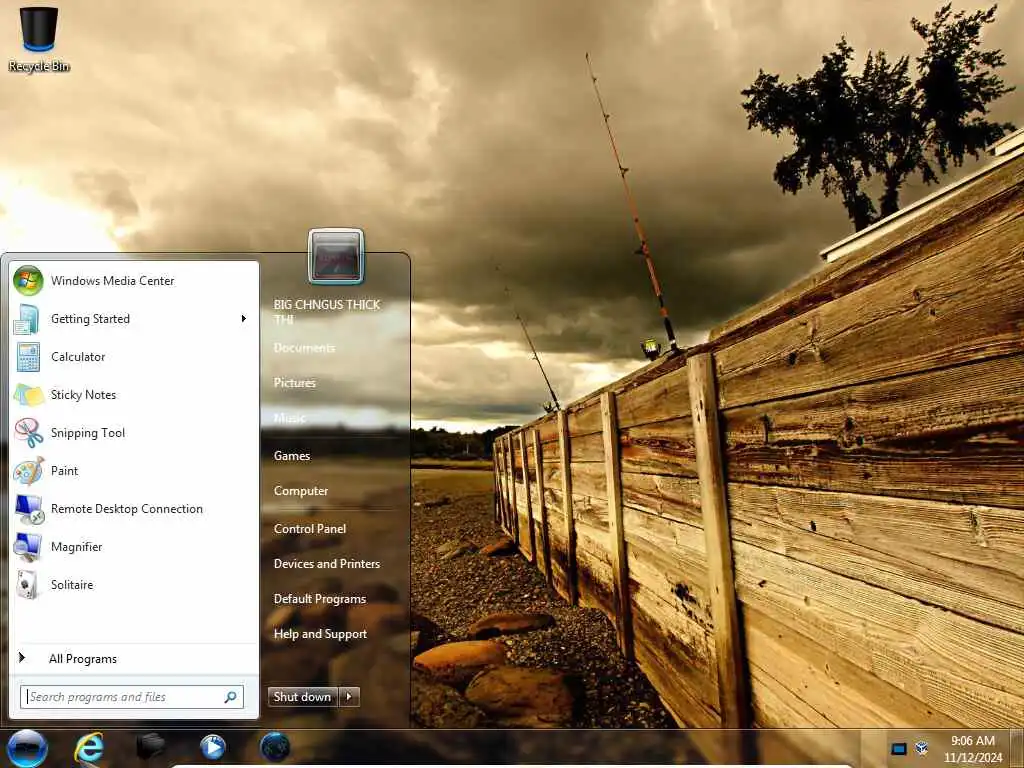
Task: Click the user account picture
Action: coord(336,257)
